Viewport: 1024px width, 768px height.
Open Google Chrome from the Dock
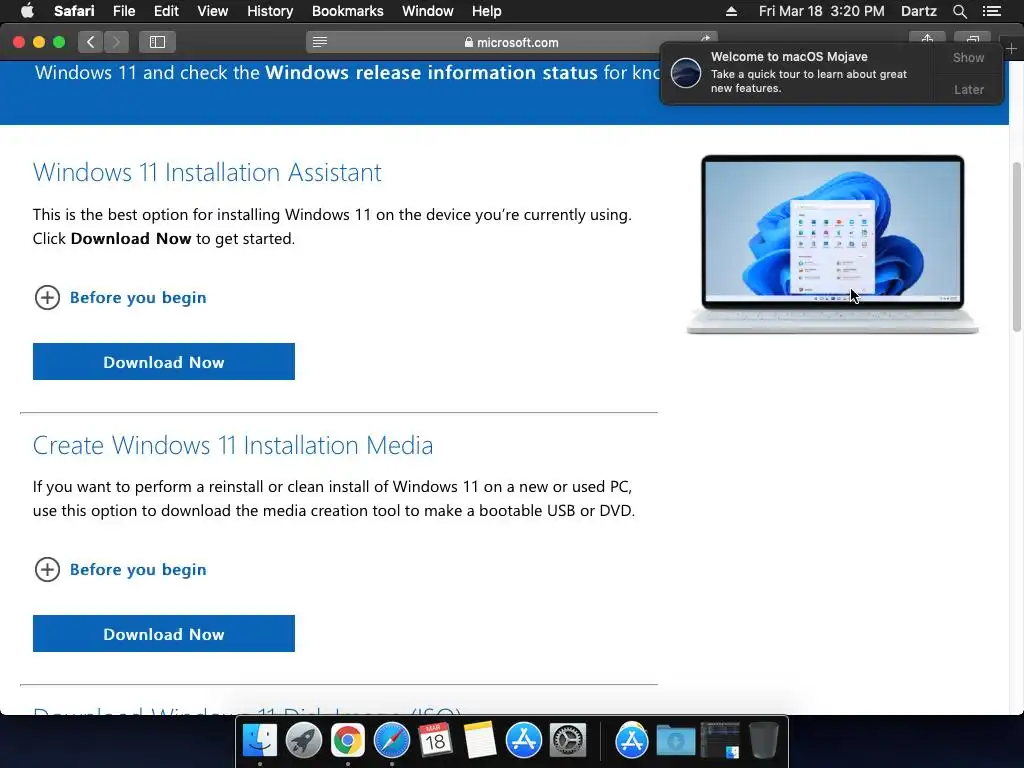[347, 741]
